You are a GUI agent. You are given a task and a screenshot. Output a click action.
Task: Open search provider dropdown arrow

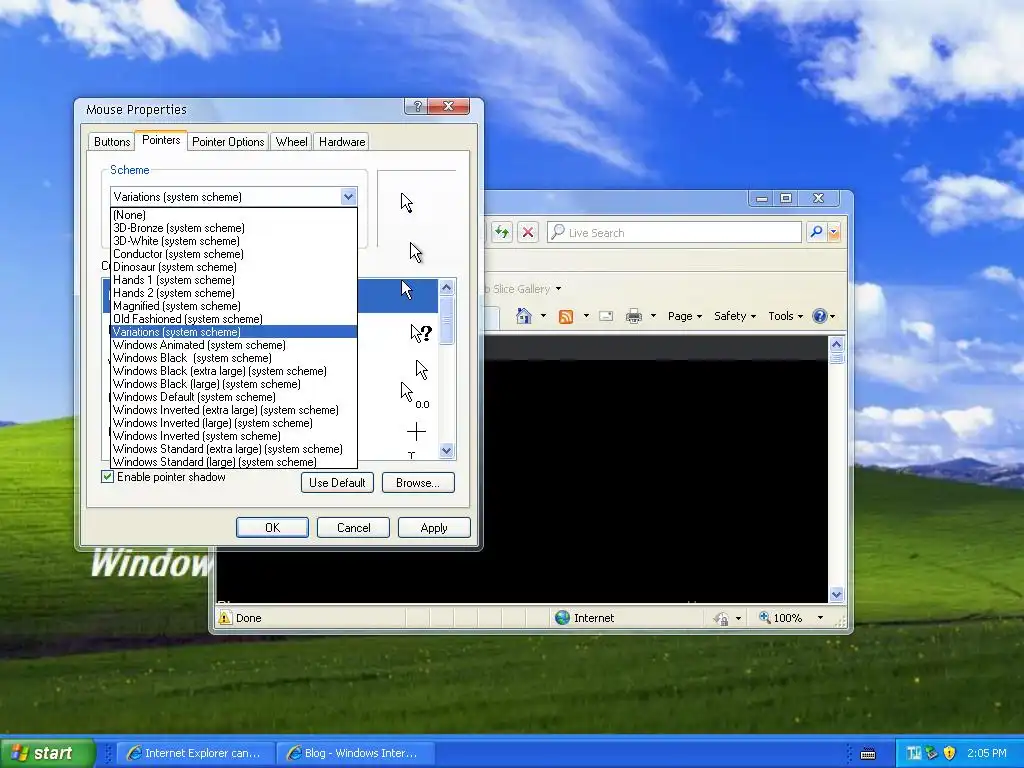(833, 232)
